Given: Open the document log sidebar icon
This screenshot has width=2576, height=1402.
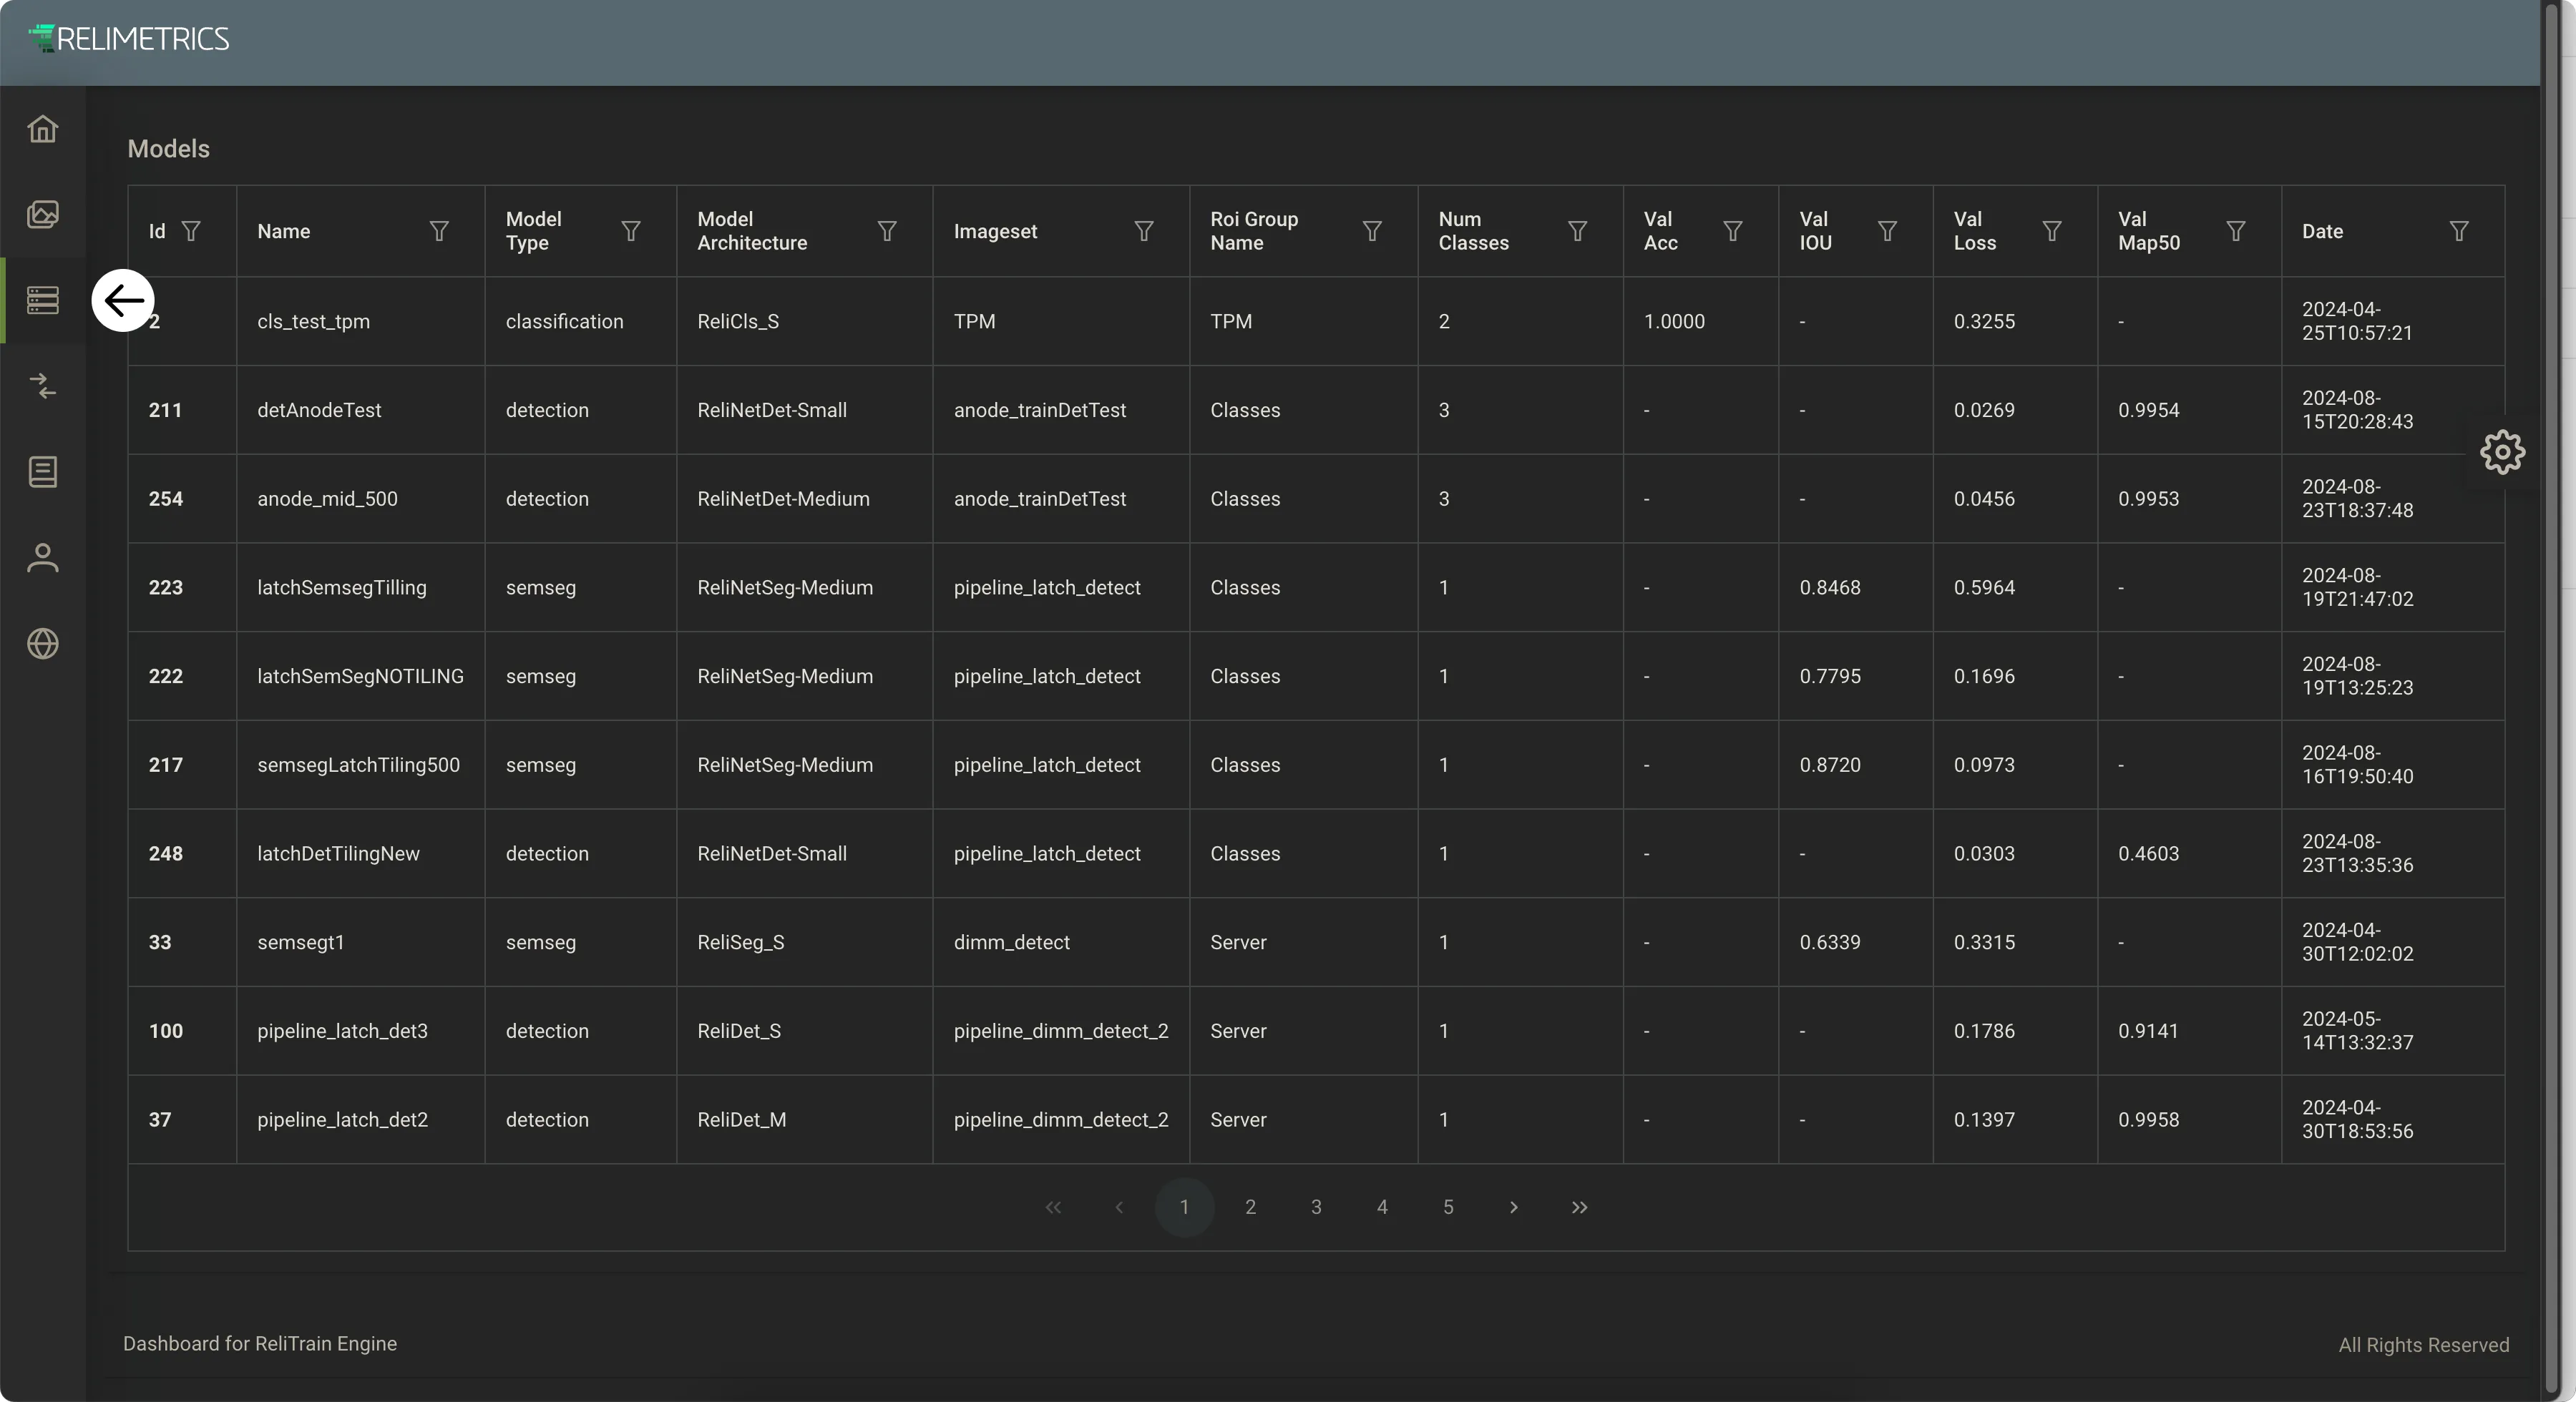Looking at the screenshot, I should [x=43, y=472].
